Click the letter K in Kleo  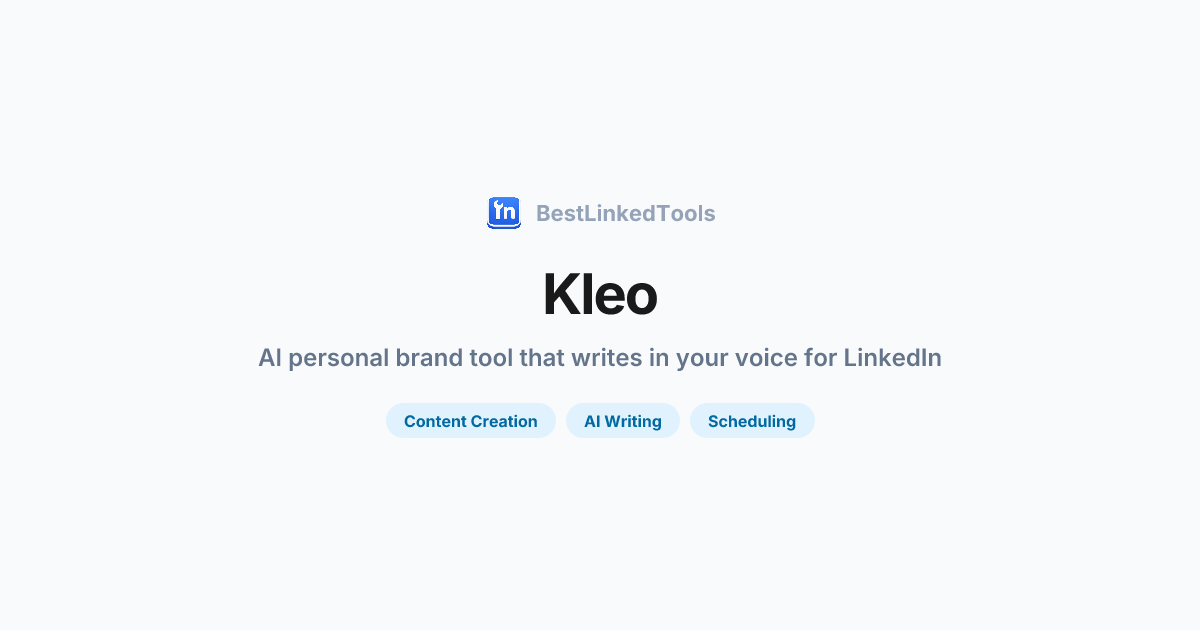pyautogui.click(x=563, y=295)
